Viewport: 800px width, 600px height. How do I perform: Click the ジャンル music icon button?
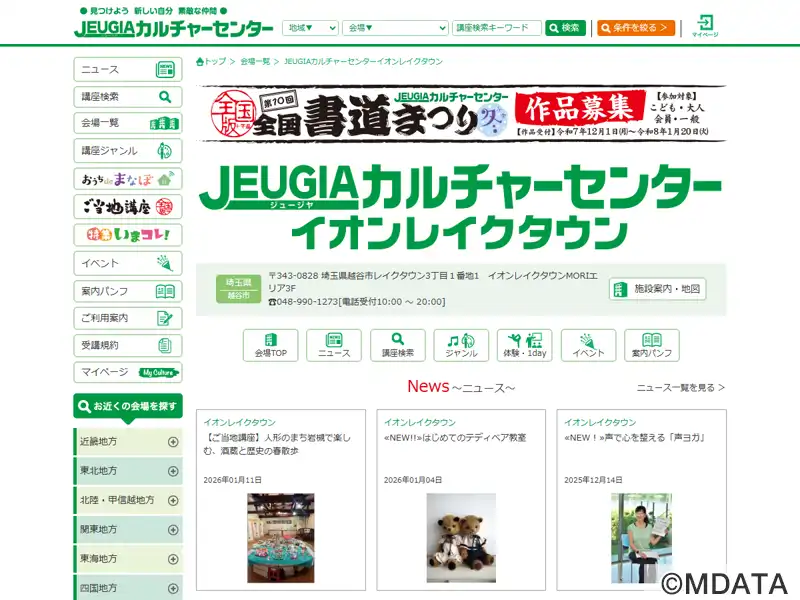pyautogui.click(x=461, y=345)
